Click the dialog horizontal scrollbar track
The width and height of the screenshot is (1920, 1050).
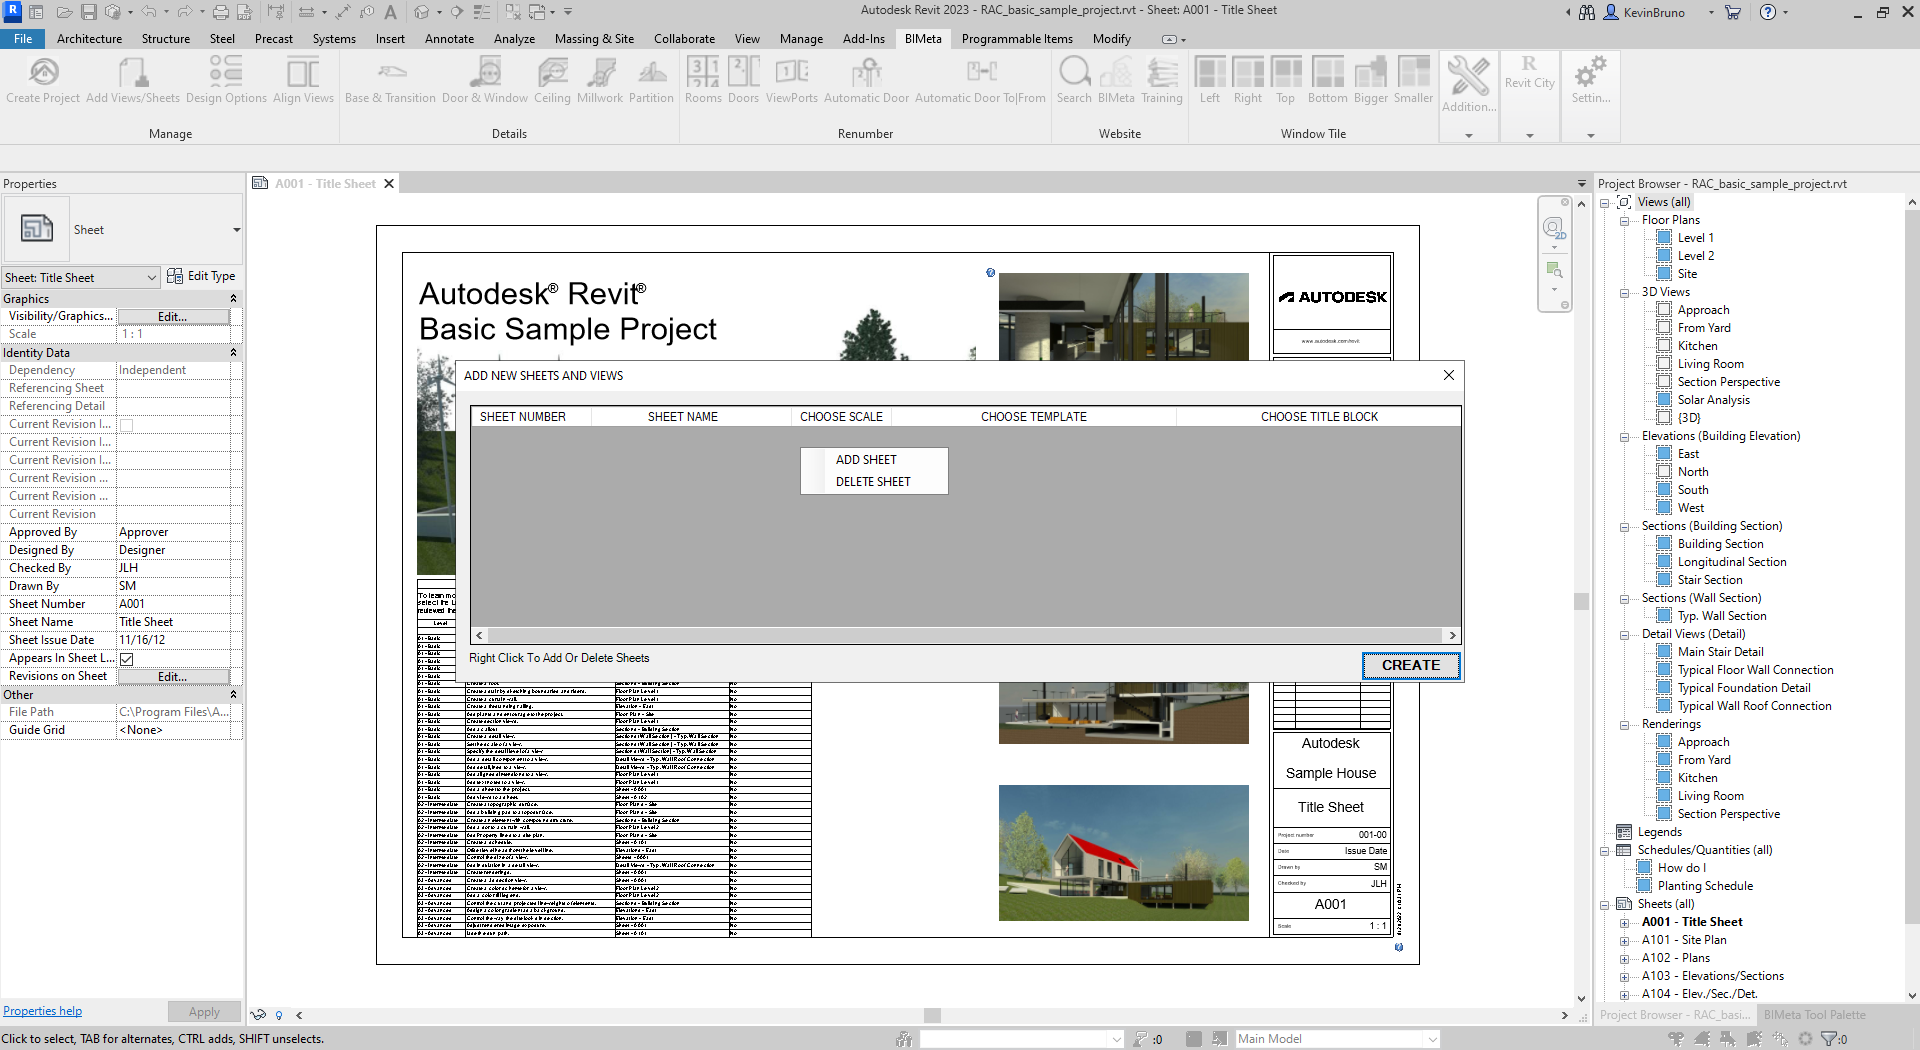click(966, 636)
